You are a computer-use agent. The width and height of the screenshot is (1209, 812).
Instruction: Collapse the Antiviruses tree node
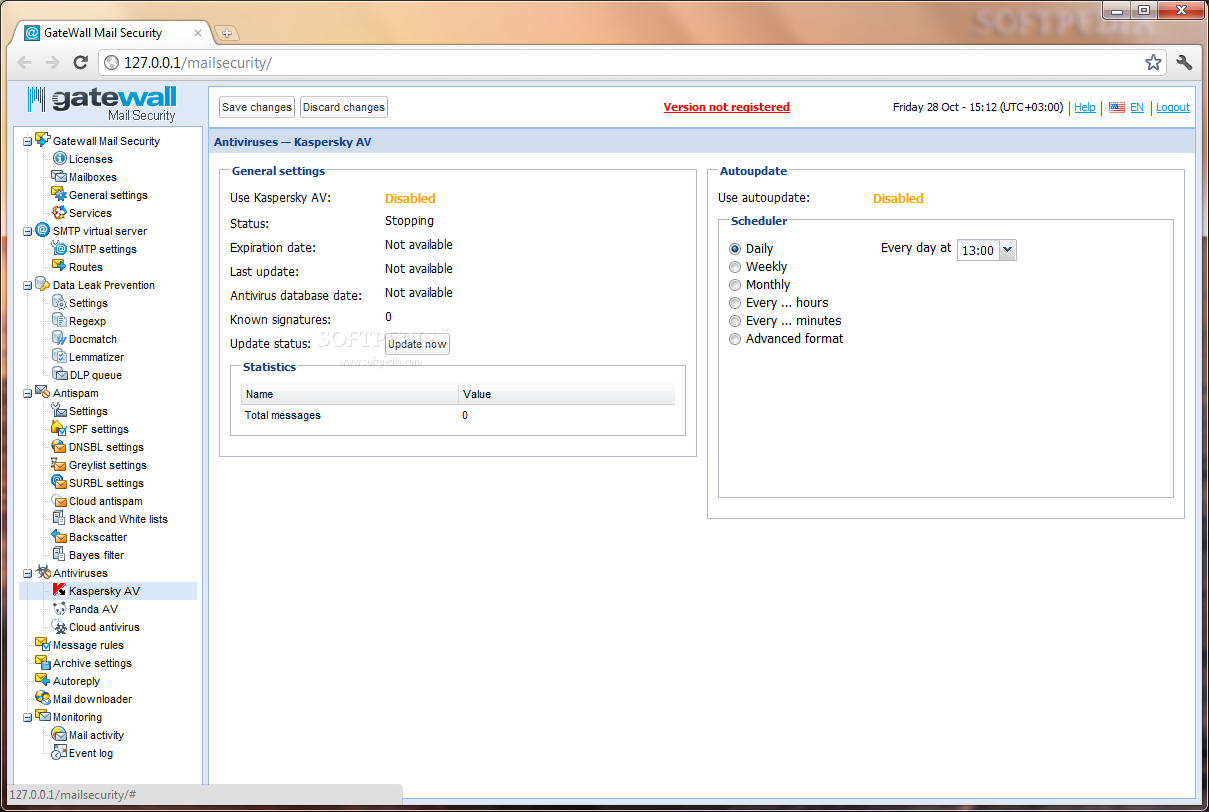click(28, 573)
